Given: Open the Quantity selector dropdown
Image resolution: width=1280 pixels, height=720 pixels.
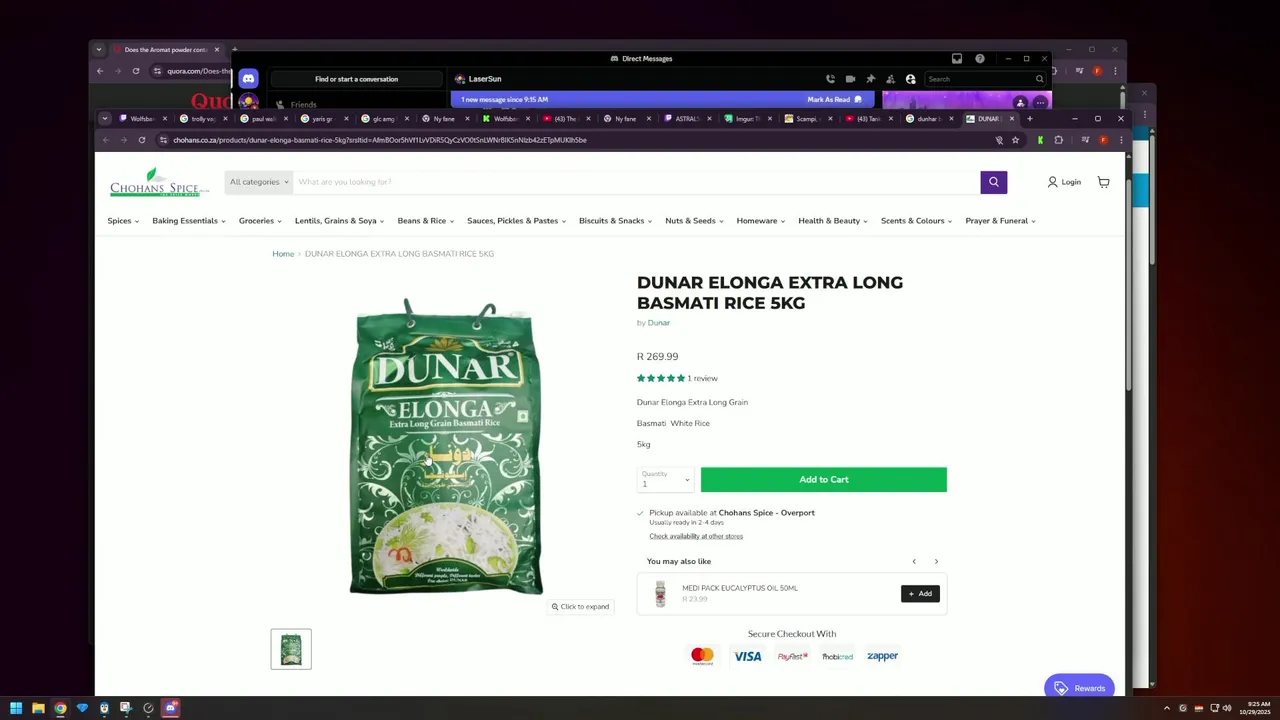Looking at the screenshot, I should pos(664,480).
